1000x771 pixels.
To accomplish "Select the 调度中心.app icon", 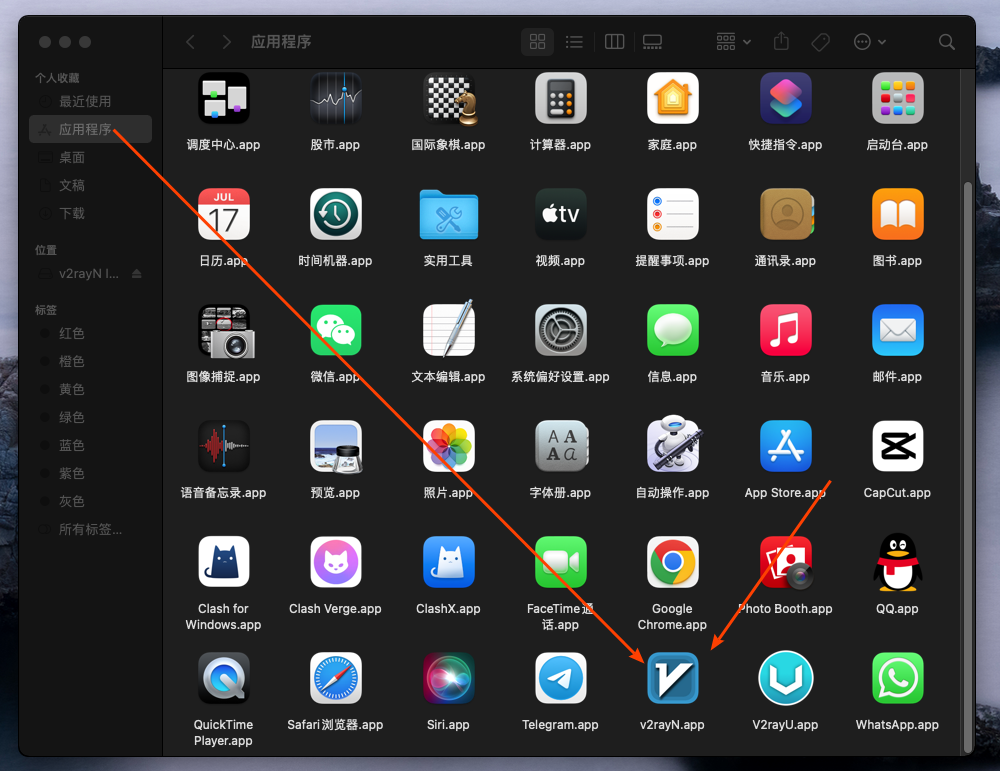I will 223,98.
